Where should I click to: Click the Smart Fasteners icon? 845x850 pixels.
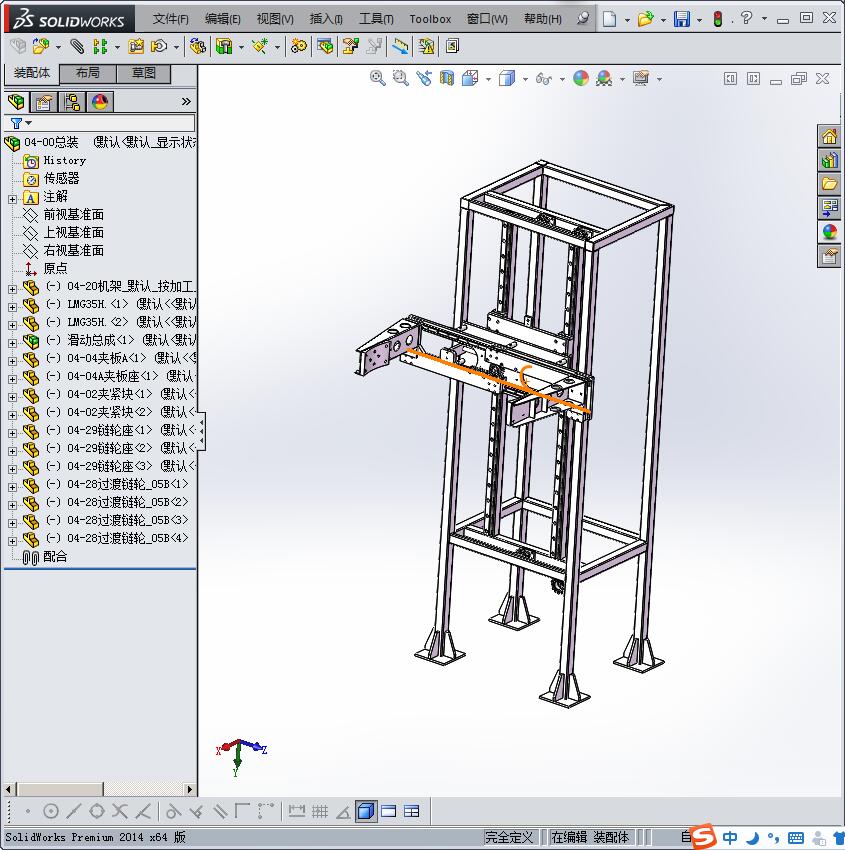pyautogui.click(x=136, y=47)
